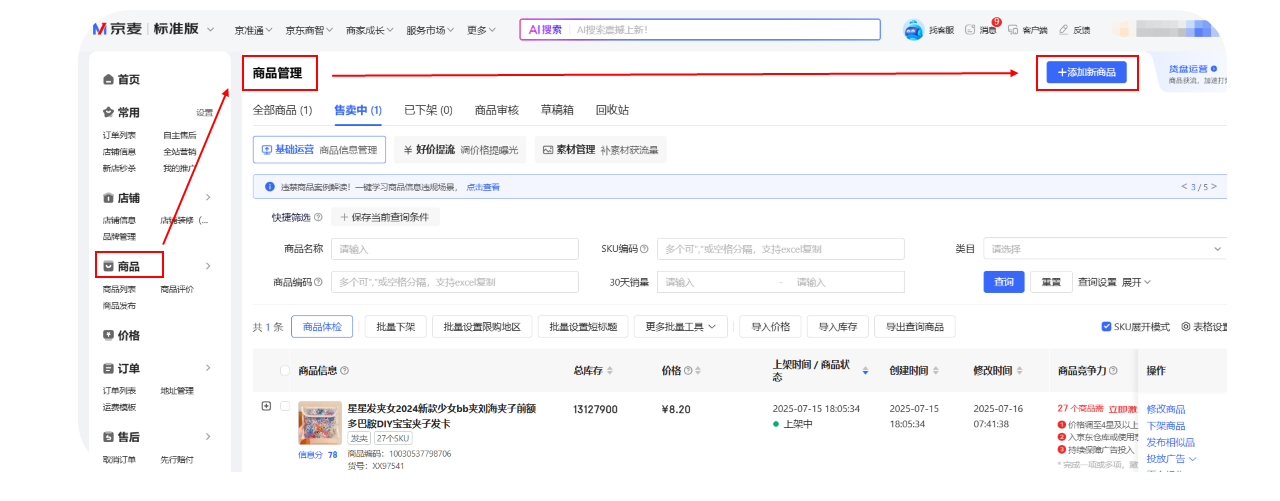Click the 找客服 robot avatar icon
The width and height of the screenshot is (1280, 501).
(914, 30)
